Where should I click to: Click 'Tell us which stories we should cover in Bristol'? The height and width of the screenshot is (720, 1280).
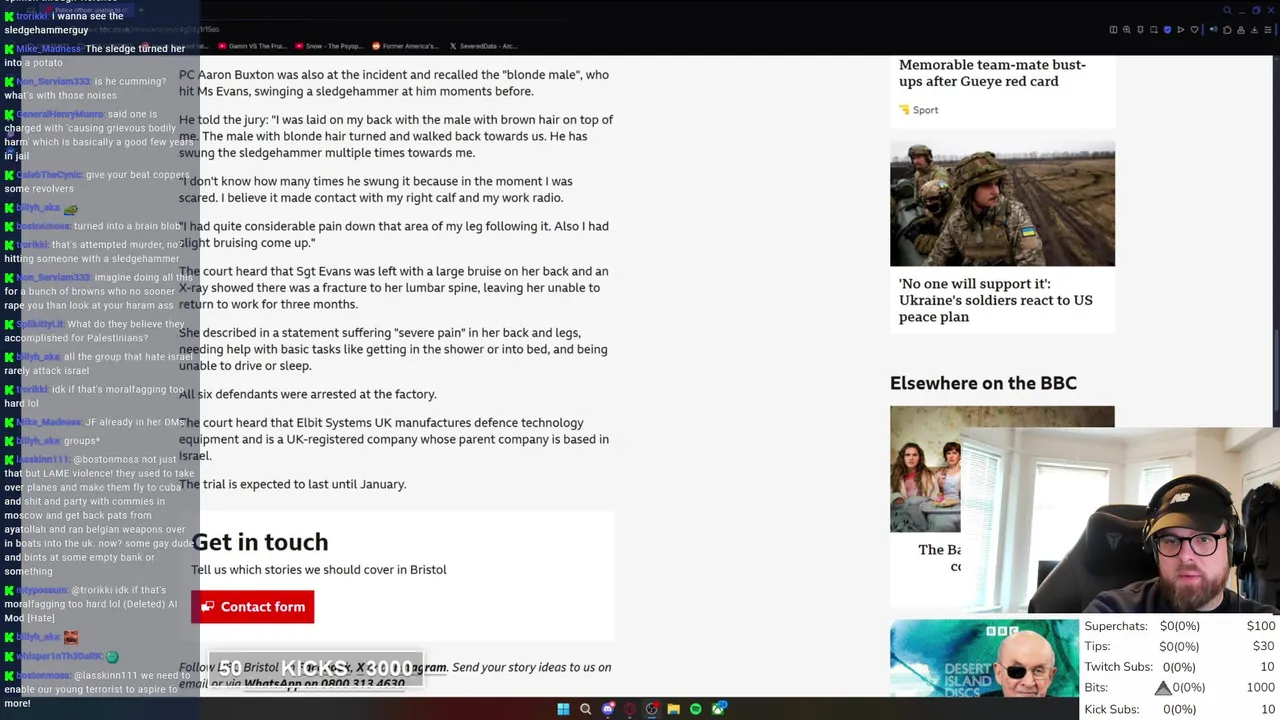[319, 570]
